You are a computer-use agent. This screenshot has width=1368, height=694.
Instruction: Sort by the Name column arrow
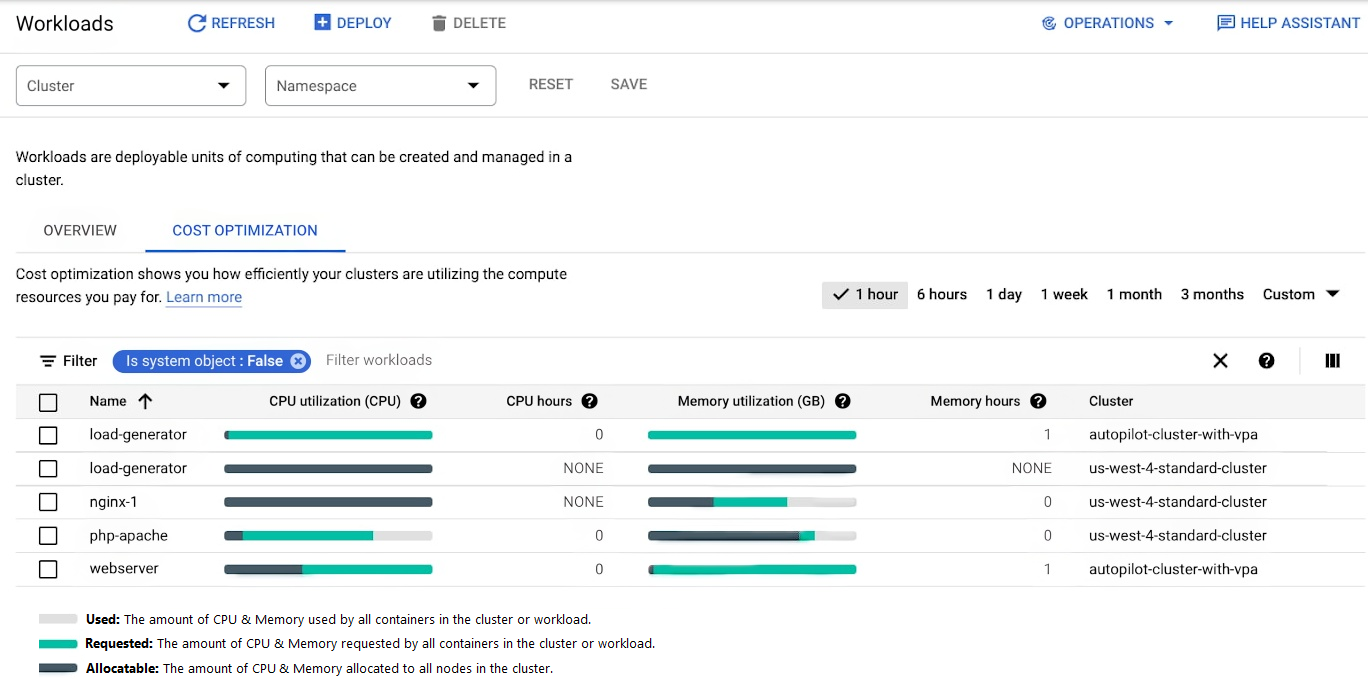[x=145, y=401]
